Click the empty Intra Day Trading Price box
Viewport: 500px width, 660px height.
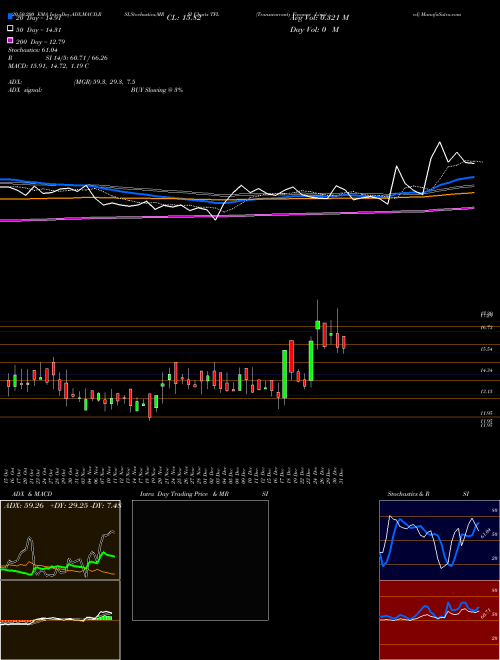(200, 560)
